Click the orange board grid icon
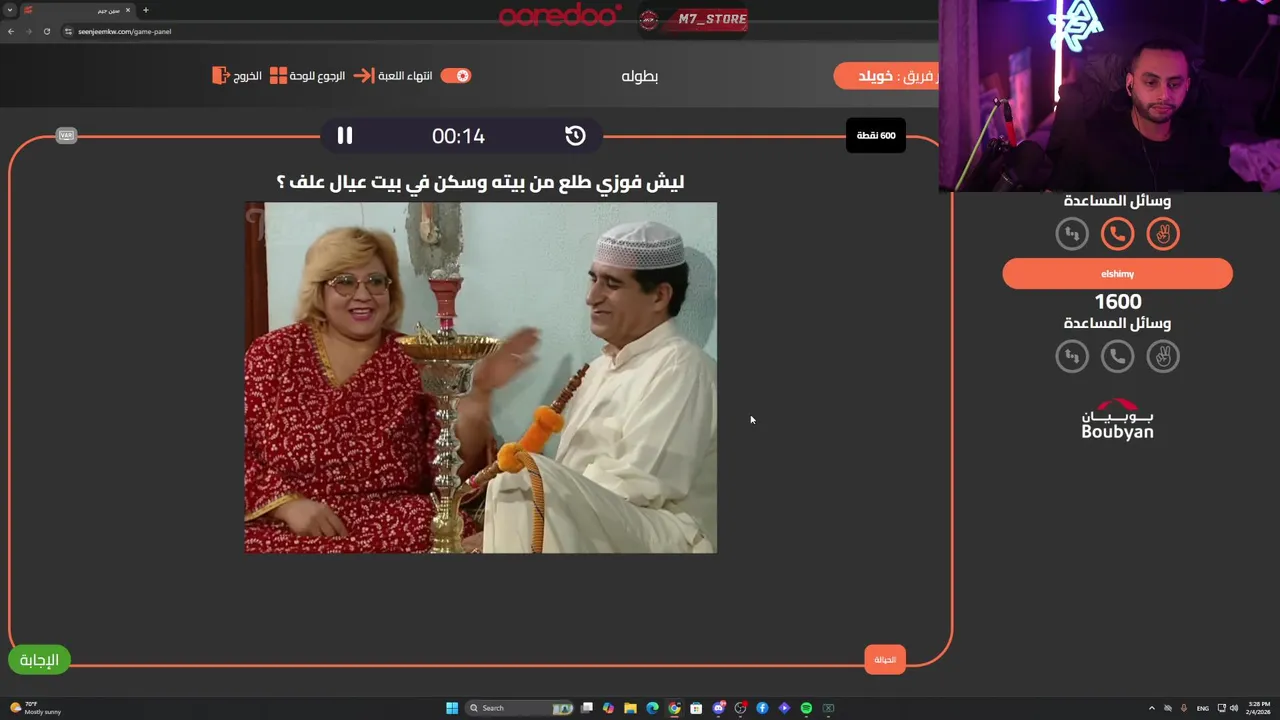The image size is (1280, 720). [x=278, y=76]
